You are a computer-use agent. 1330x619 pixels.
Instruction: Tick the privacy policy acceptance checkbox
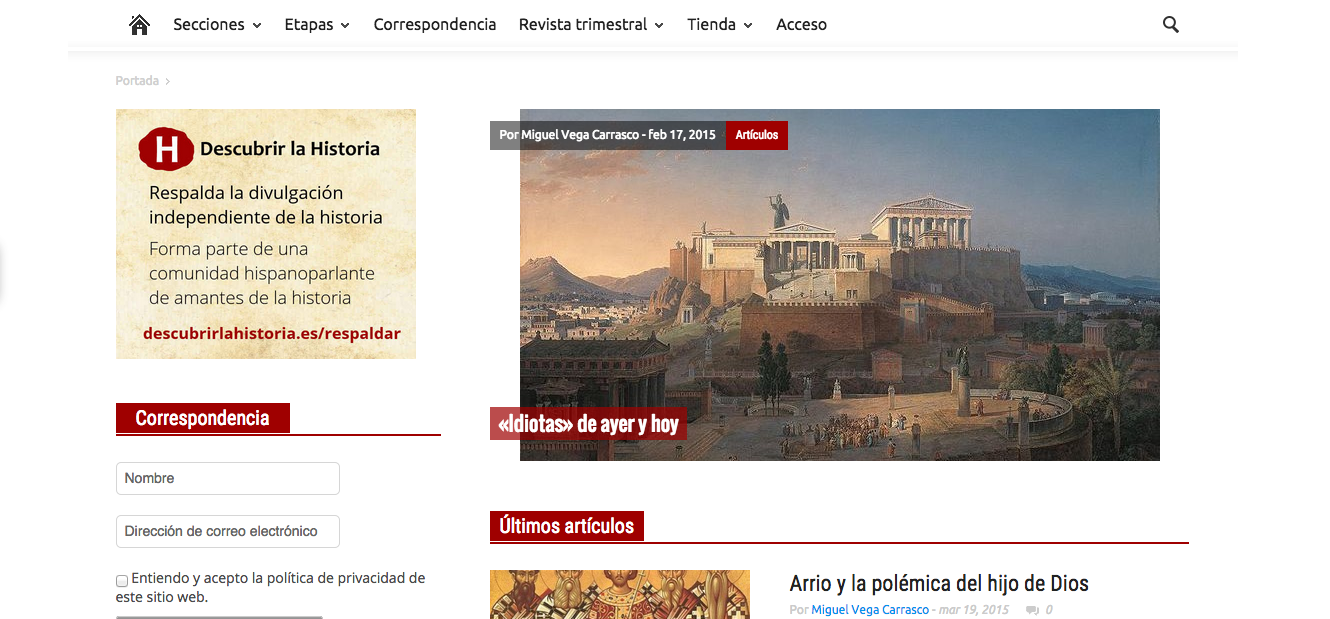(x=122, y=580)
